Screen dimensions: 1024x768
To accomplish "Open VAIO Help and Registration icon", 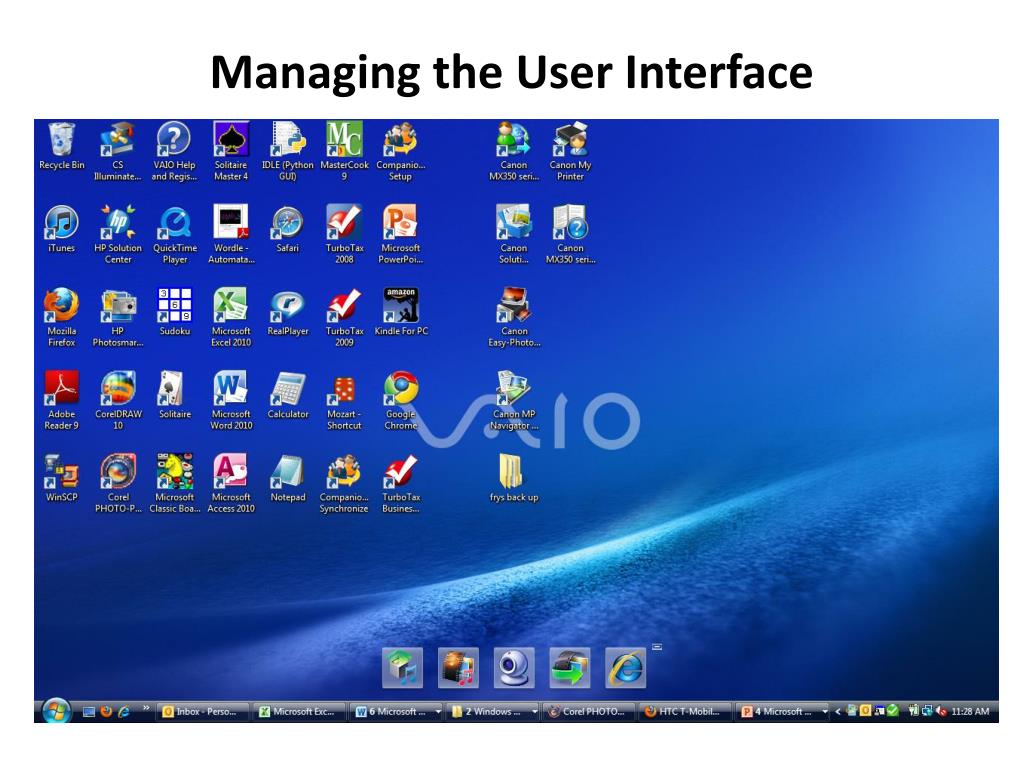I will coord(174,152).
